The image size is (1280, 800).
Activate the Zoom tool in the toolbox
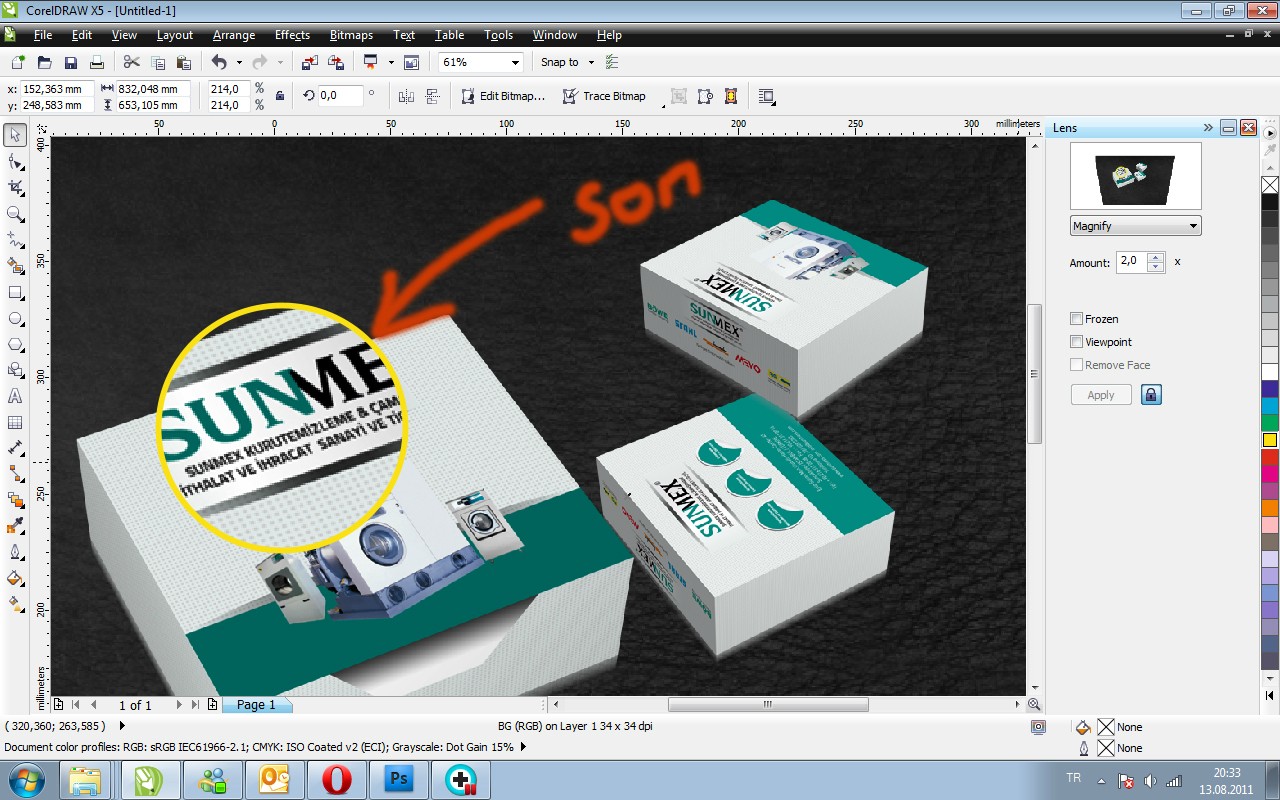coord(15,213)
